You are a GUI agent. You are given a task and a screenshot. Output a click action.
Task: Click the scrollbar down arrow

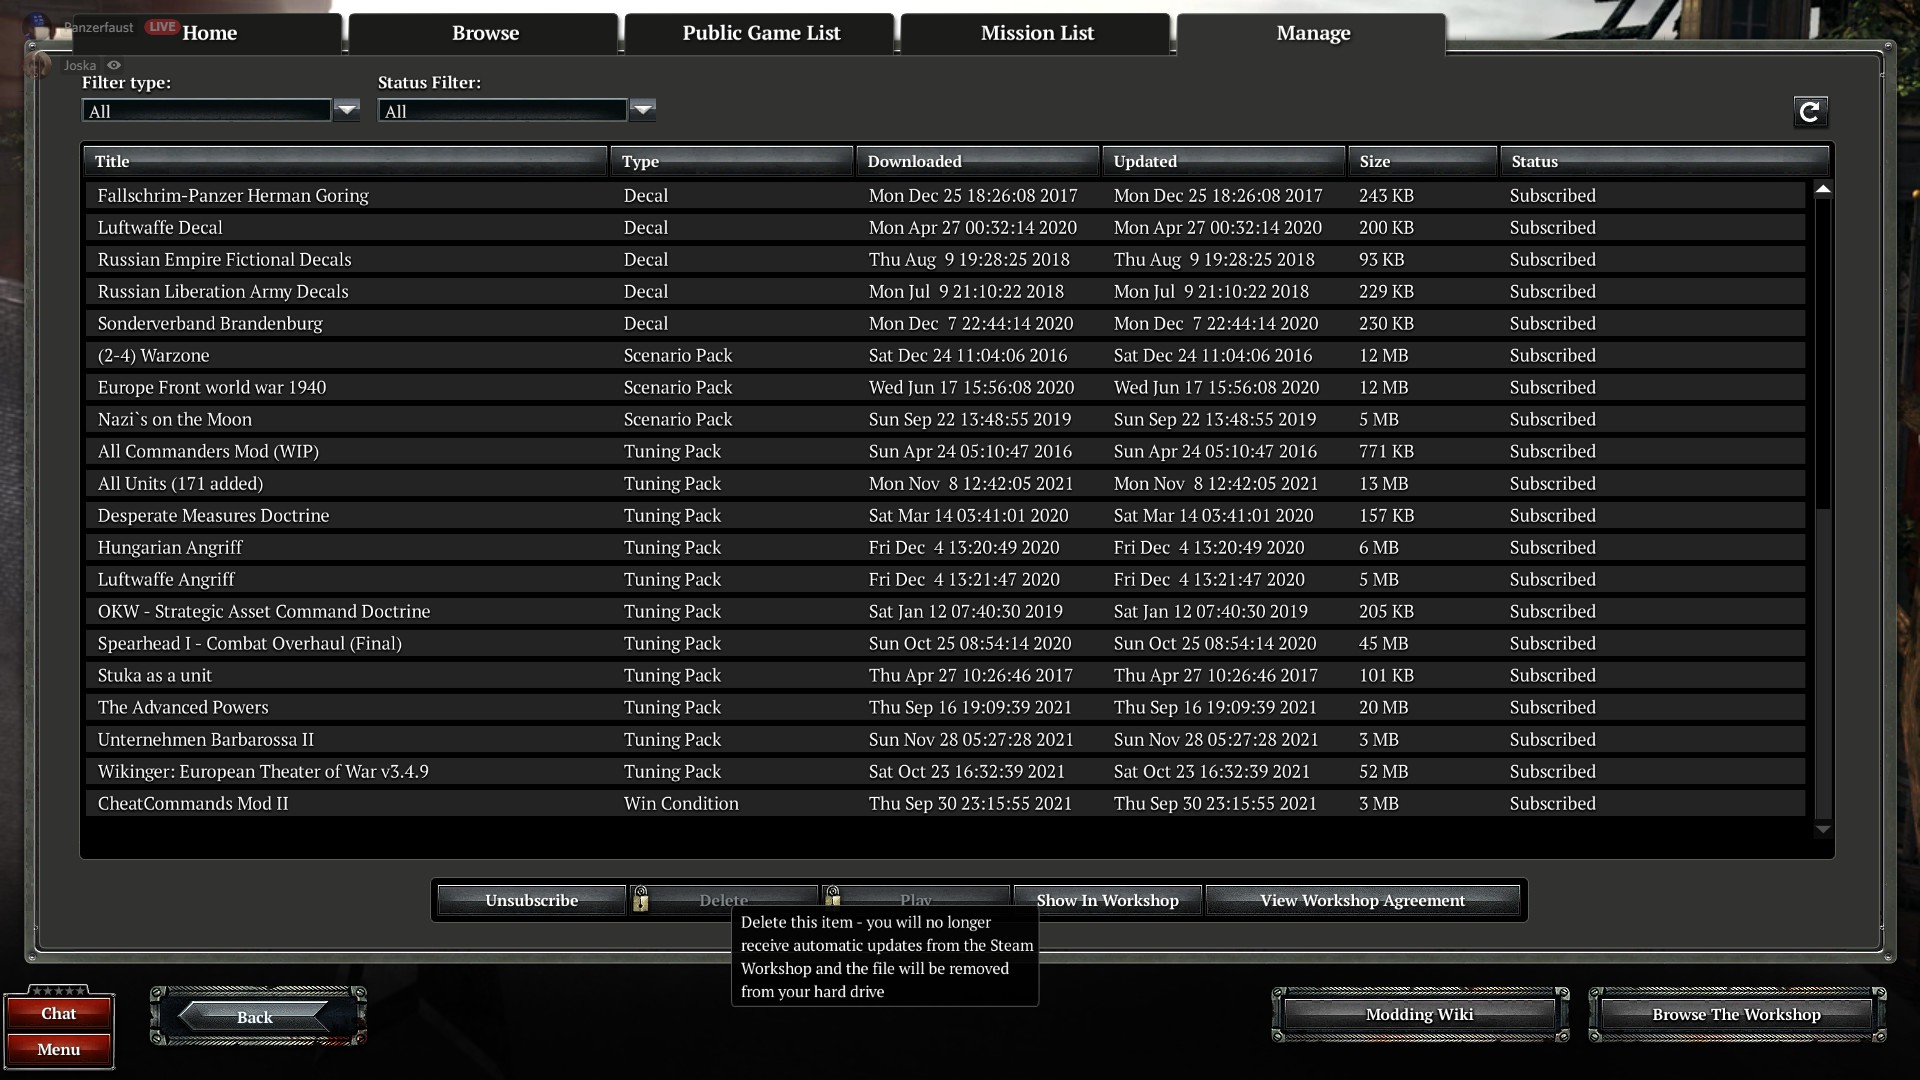[1823, 829]
